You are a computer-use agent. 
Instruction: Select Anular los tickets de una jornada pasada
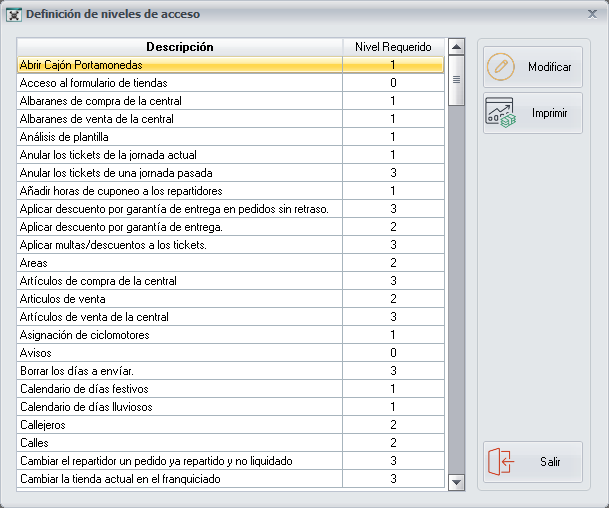[x=180, y=173]
